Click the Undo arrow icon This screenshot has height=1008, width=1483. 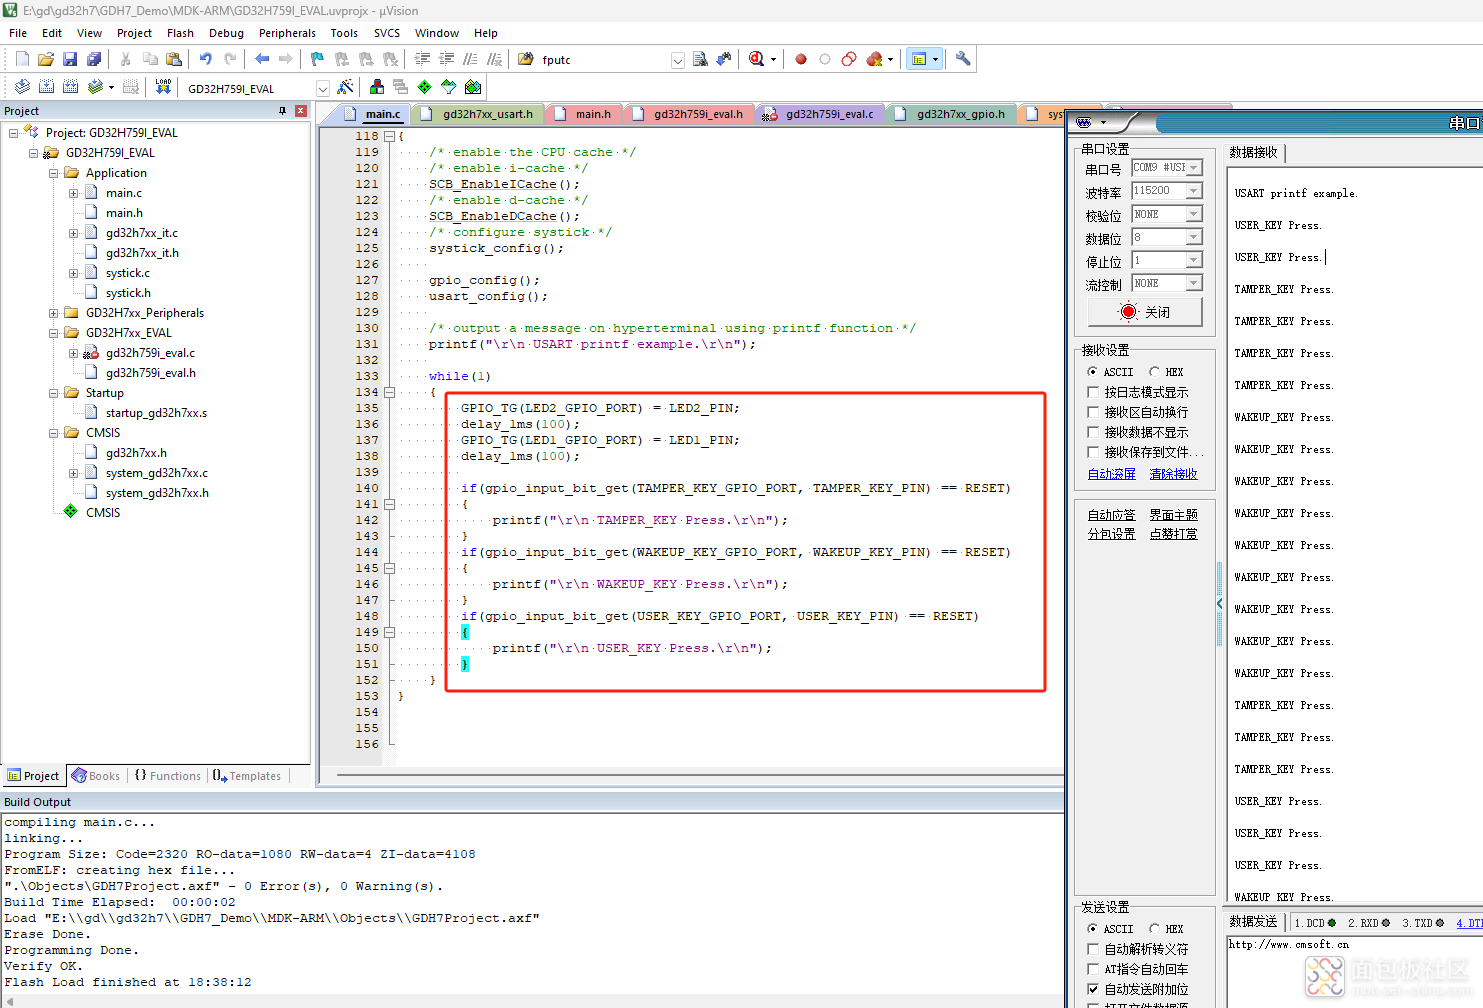click(x=206, y=59)
